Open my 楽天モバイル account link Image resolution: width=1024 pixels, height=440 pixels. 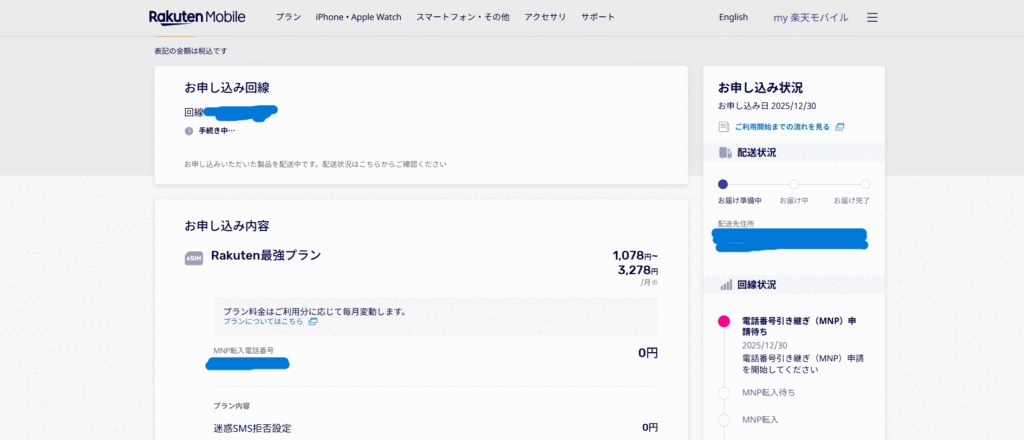[810, 17]
